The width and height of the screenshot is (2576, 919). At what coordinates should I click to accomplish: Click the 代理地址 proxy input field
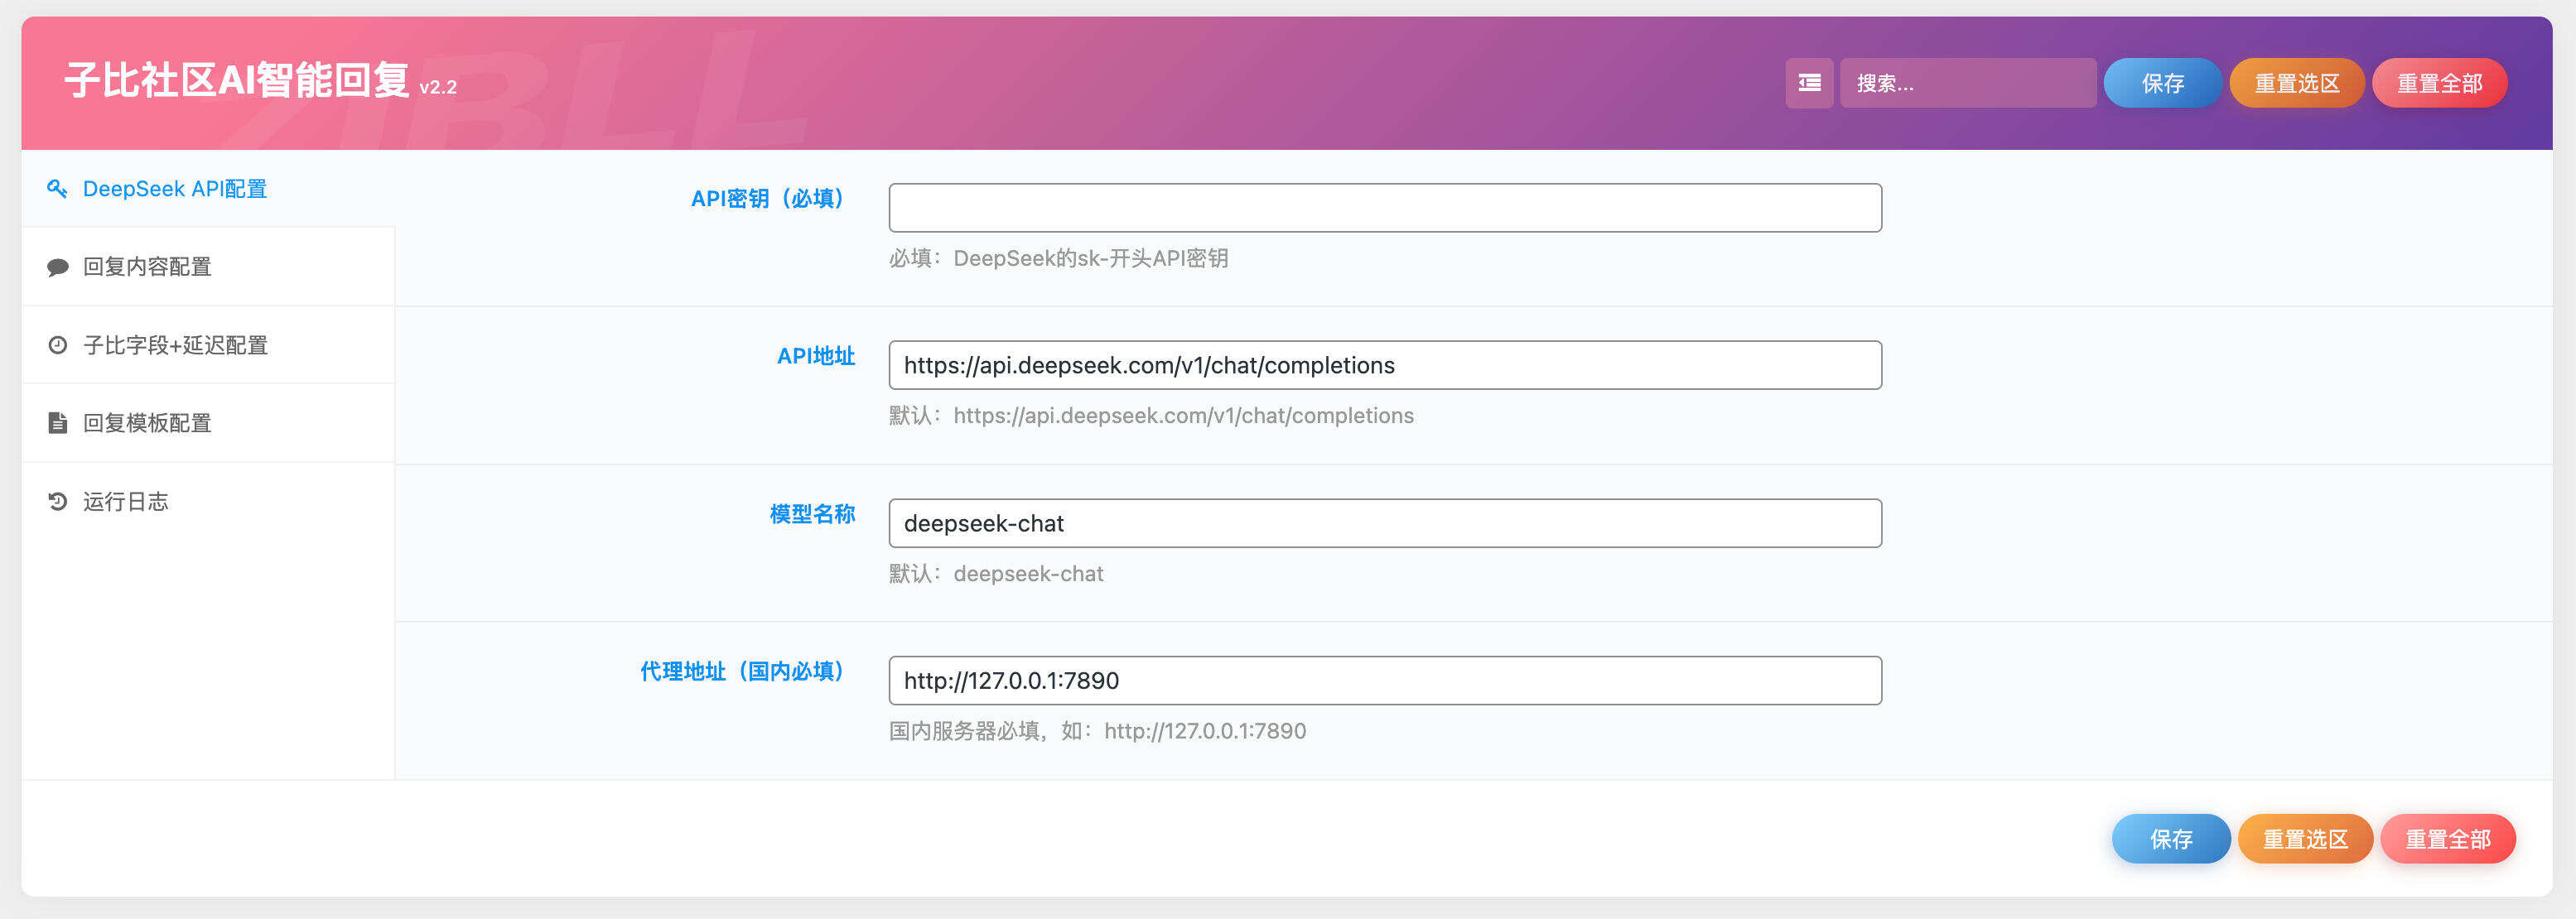(1384, 681)
